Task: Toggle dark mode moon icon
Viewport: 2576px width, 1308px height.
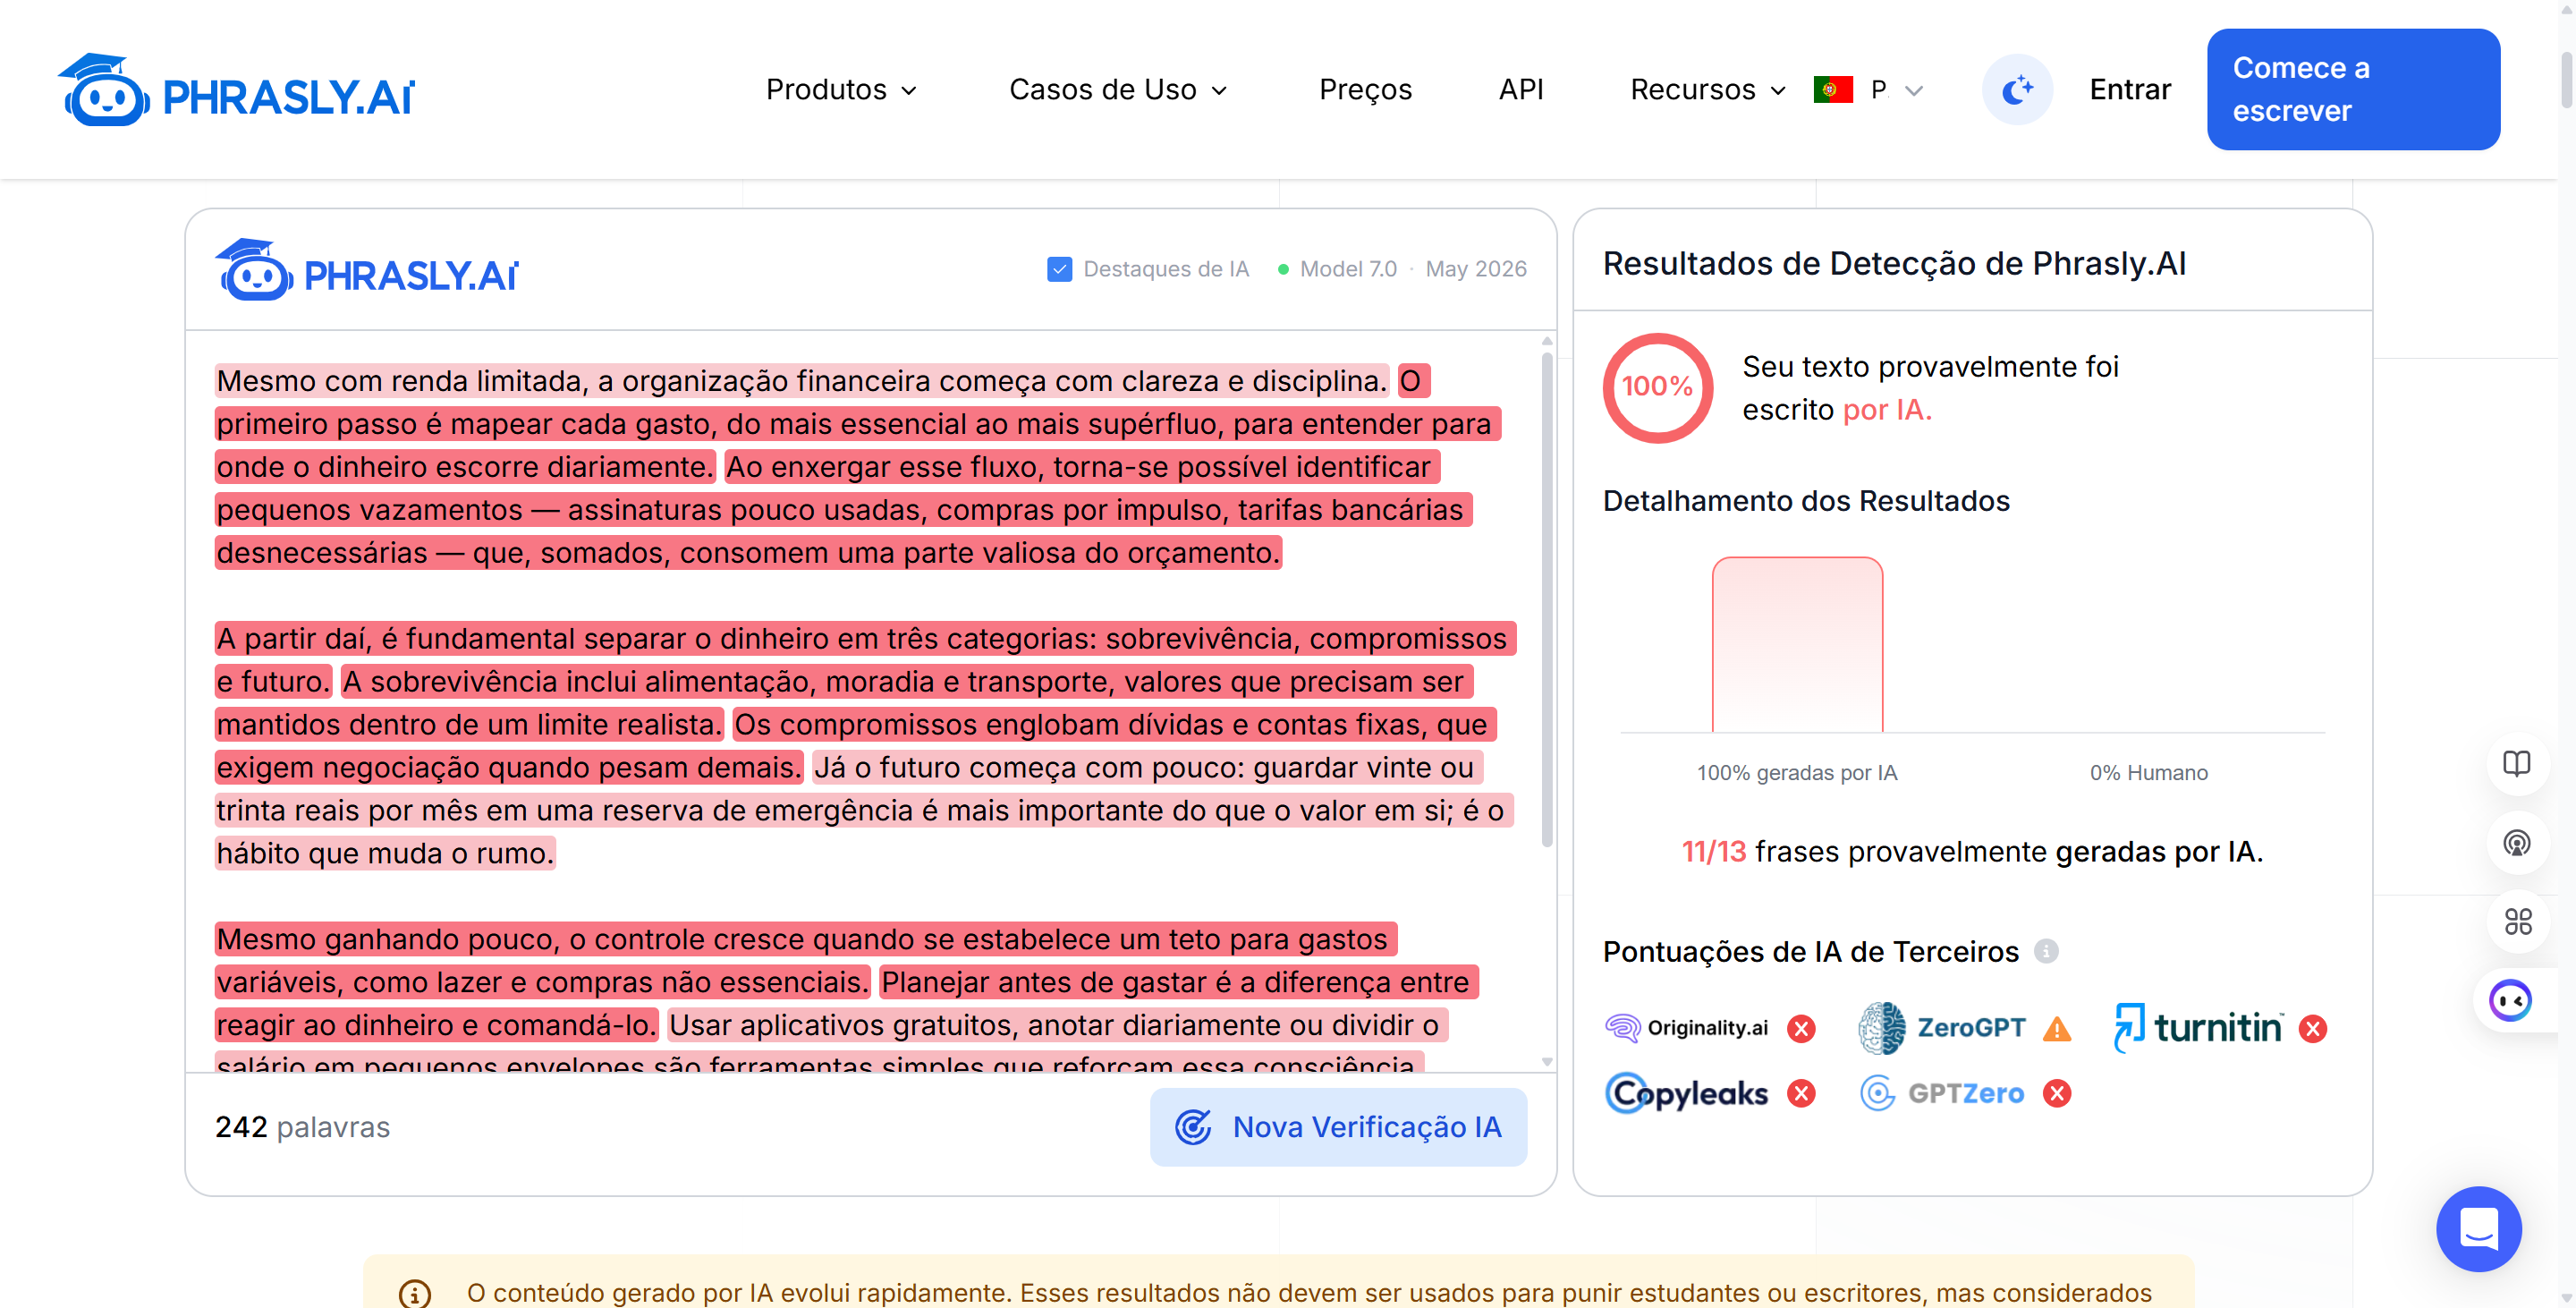Action: click(x=2018, y=89)
